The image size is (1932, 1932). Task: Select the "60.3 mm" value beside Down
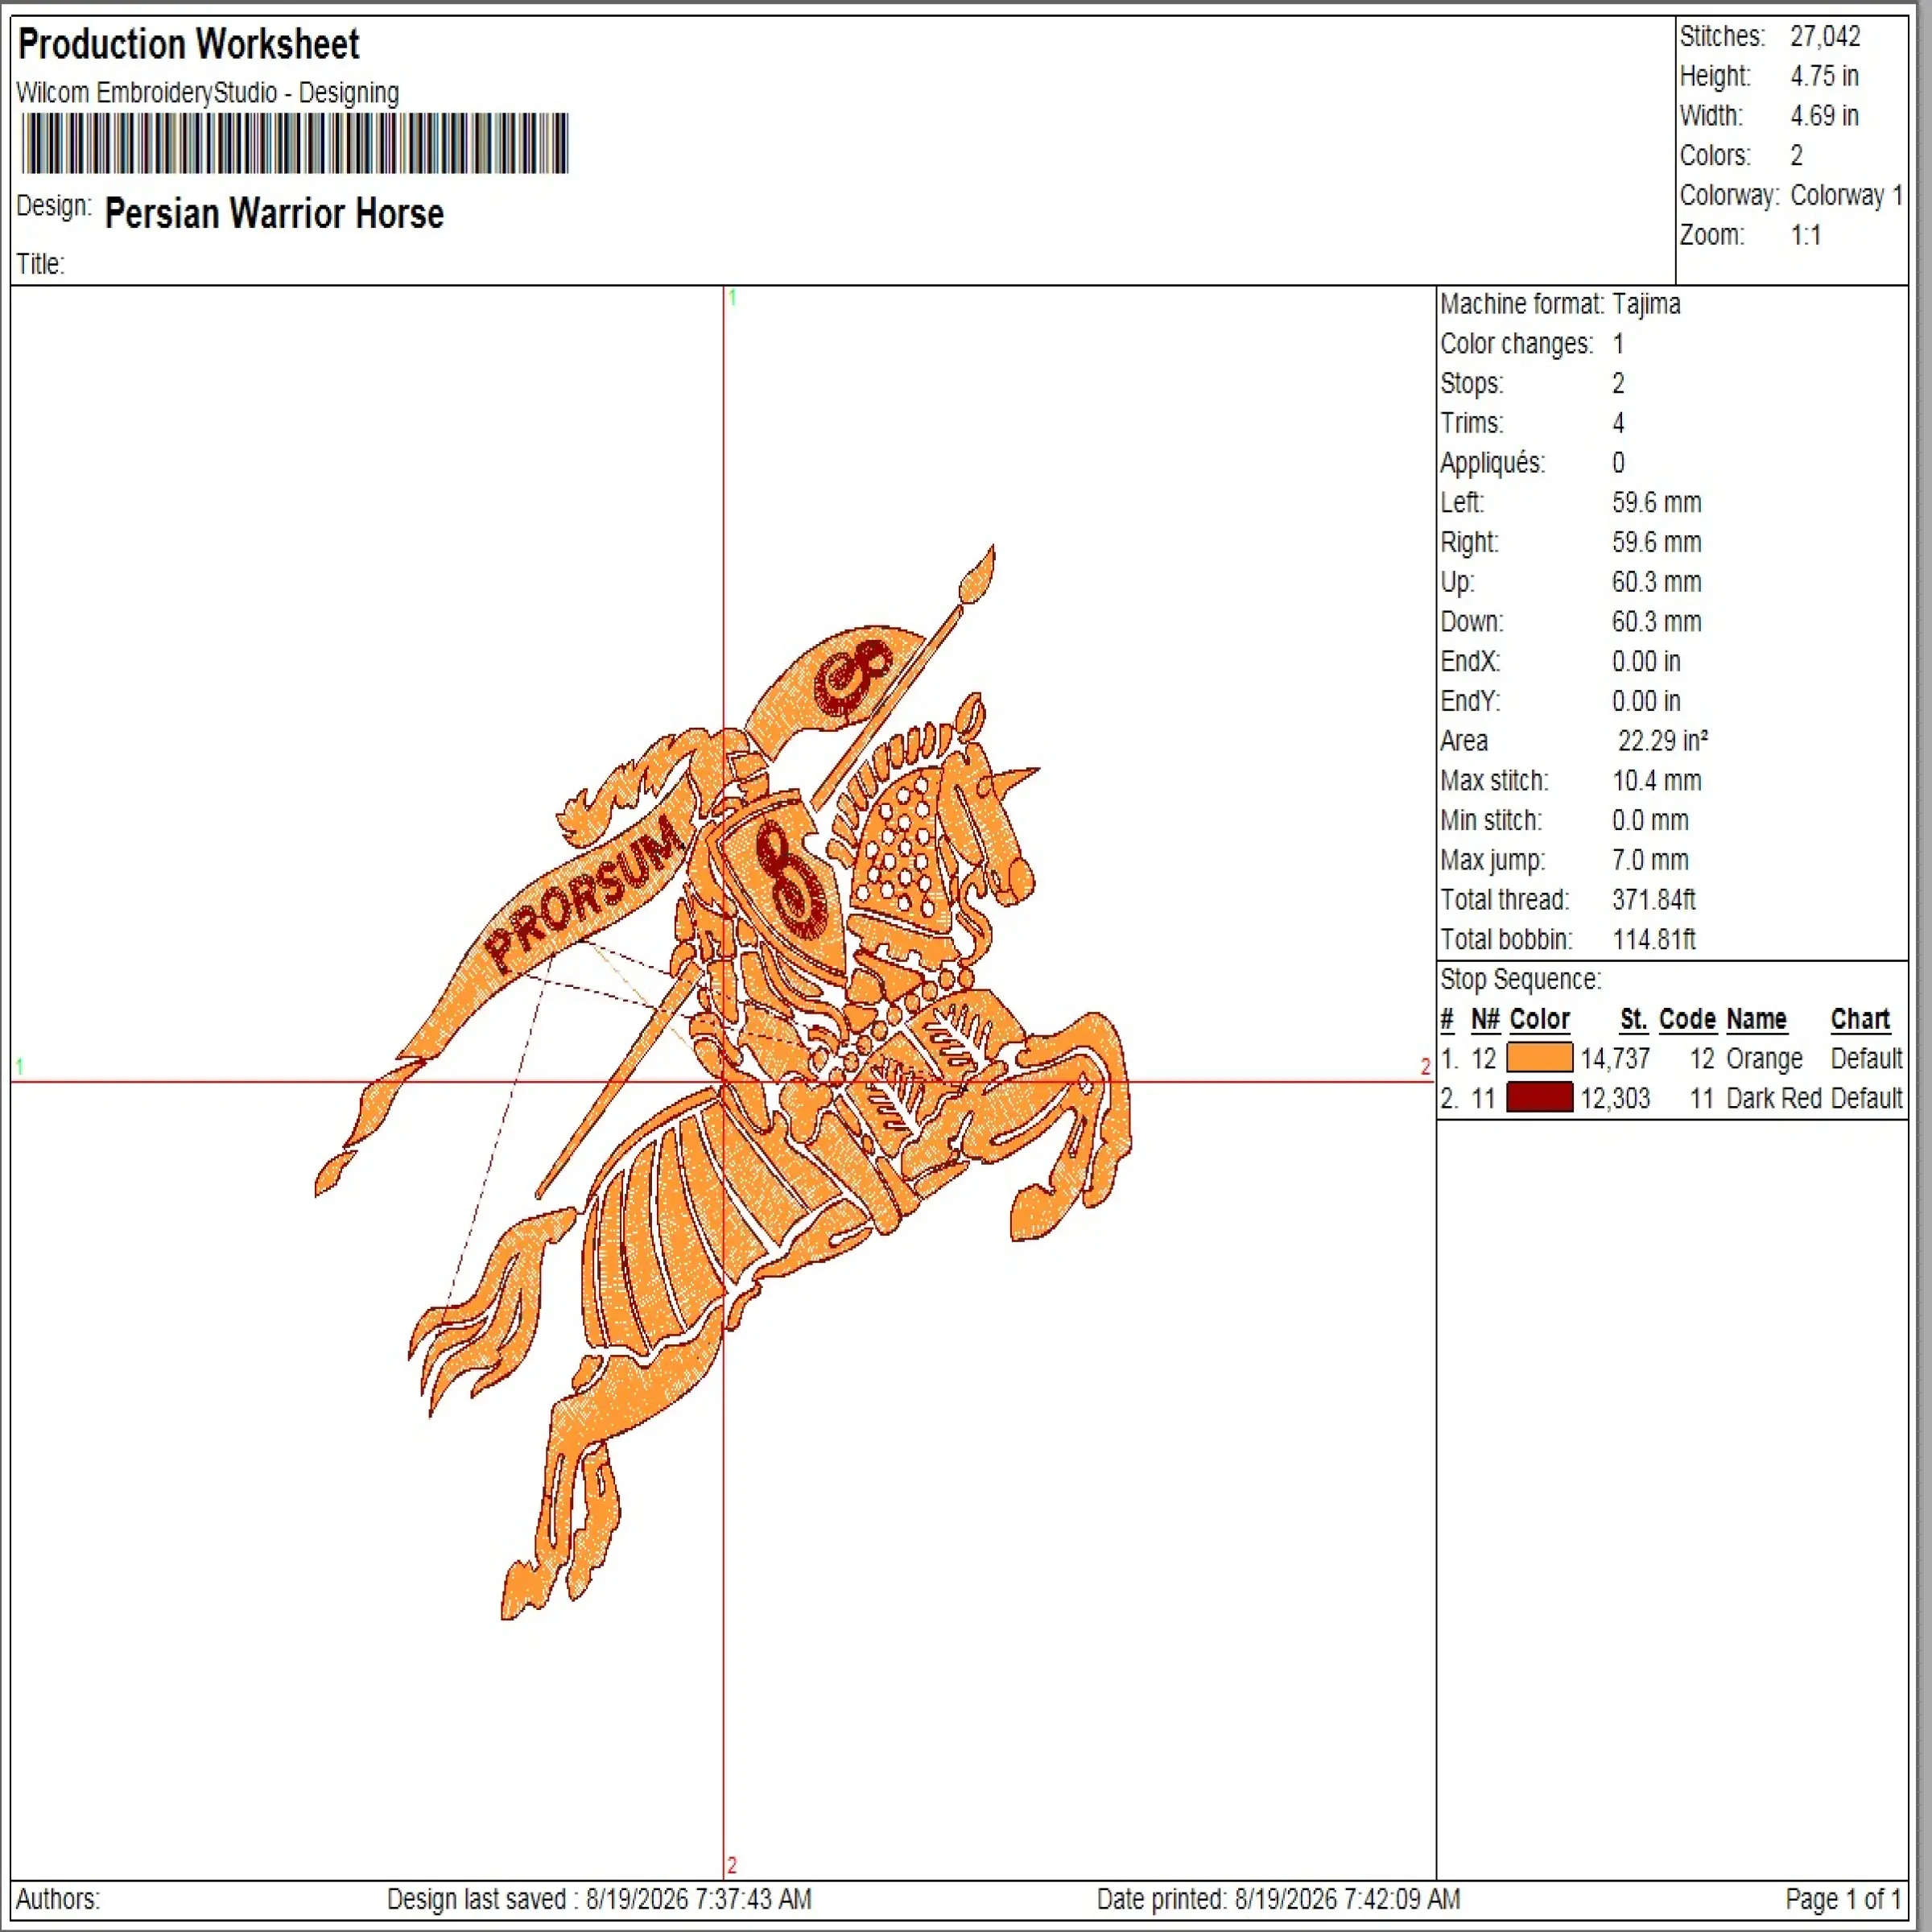[1656, 622]
